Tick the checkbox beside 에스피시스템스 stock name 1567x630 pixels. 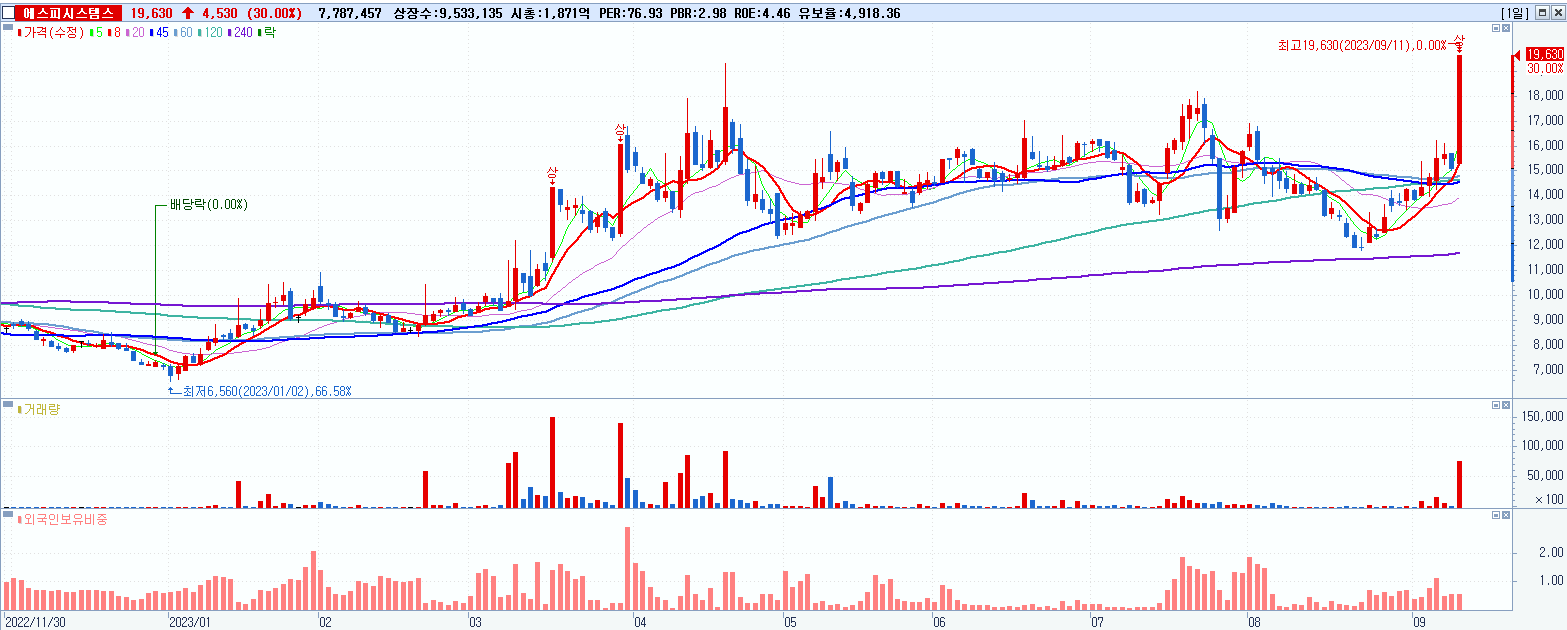click(x=10, y=13)
